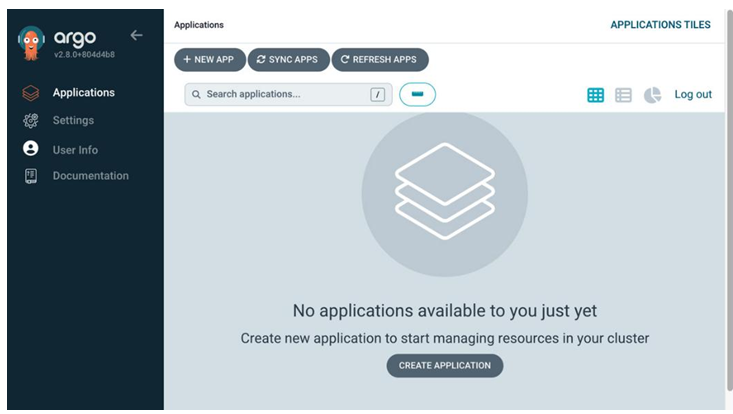The image size is (733, 414).
Task: Click the slash shortcut key hint
Action: coord(378,94)
